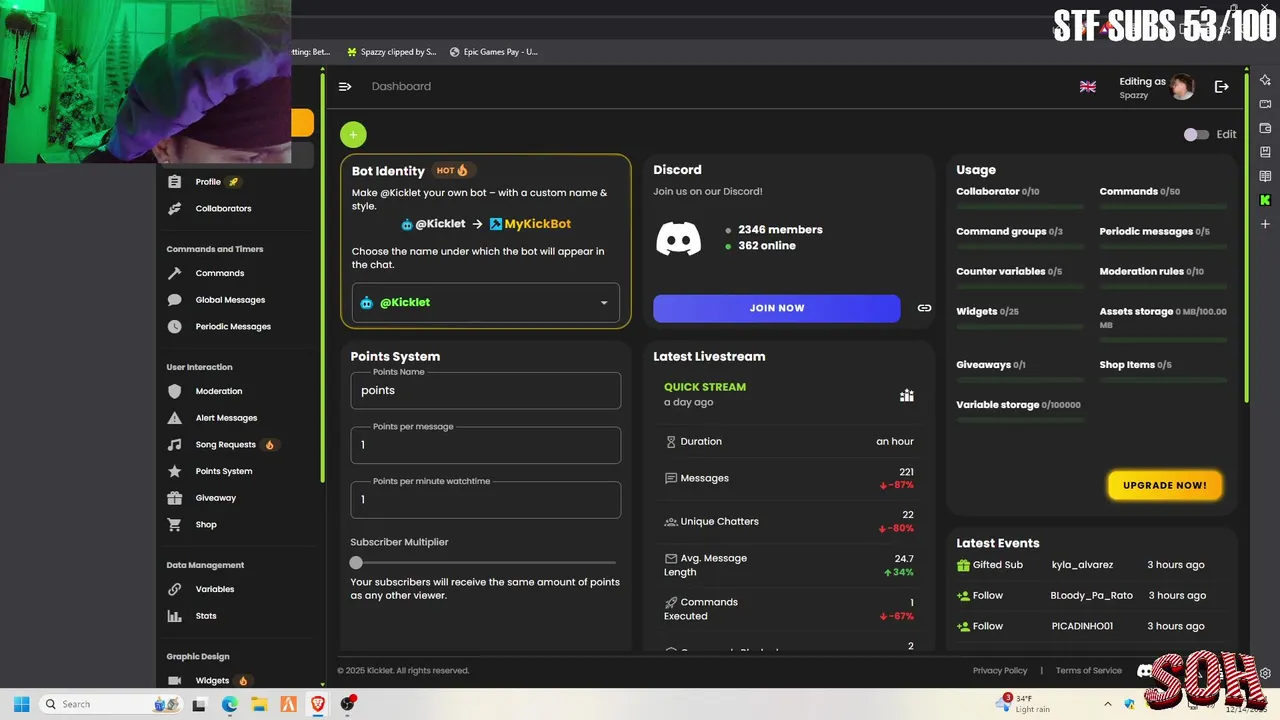Open the bot name @Kicklet dropdown
This screenshot has width=1280, height=720.
[x=485, y=303]
